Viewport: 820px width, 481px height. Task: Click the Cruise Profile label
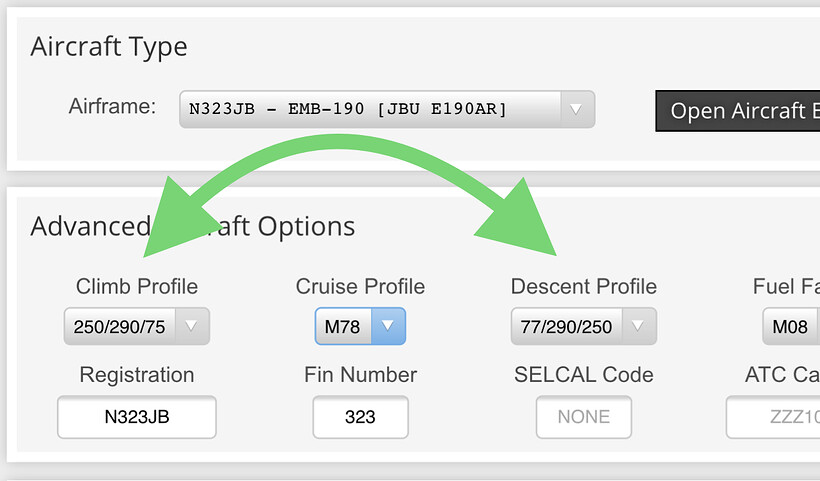(360, 287)
